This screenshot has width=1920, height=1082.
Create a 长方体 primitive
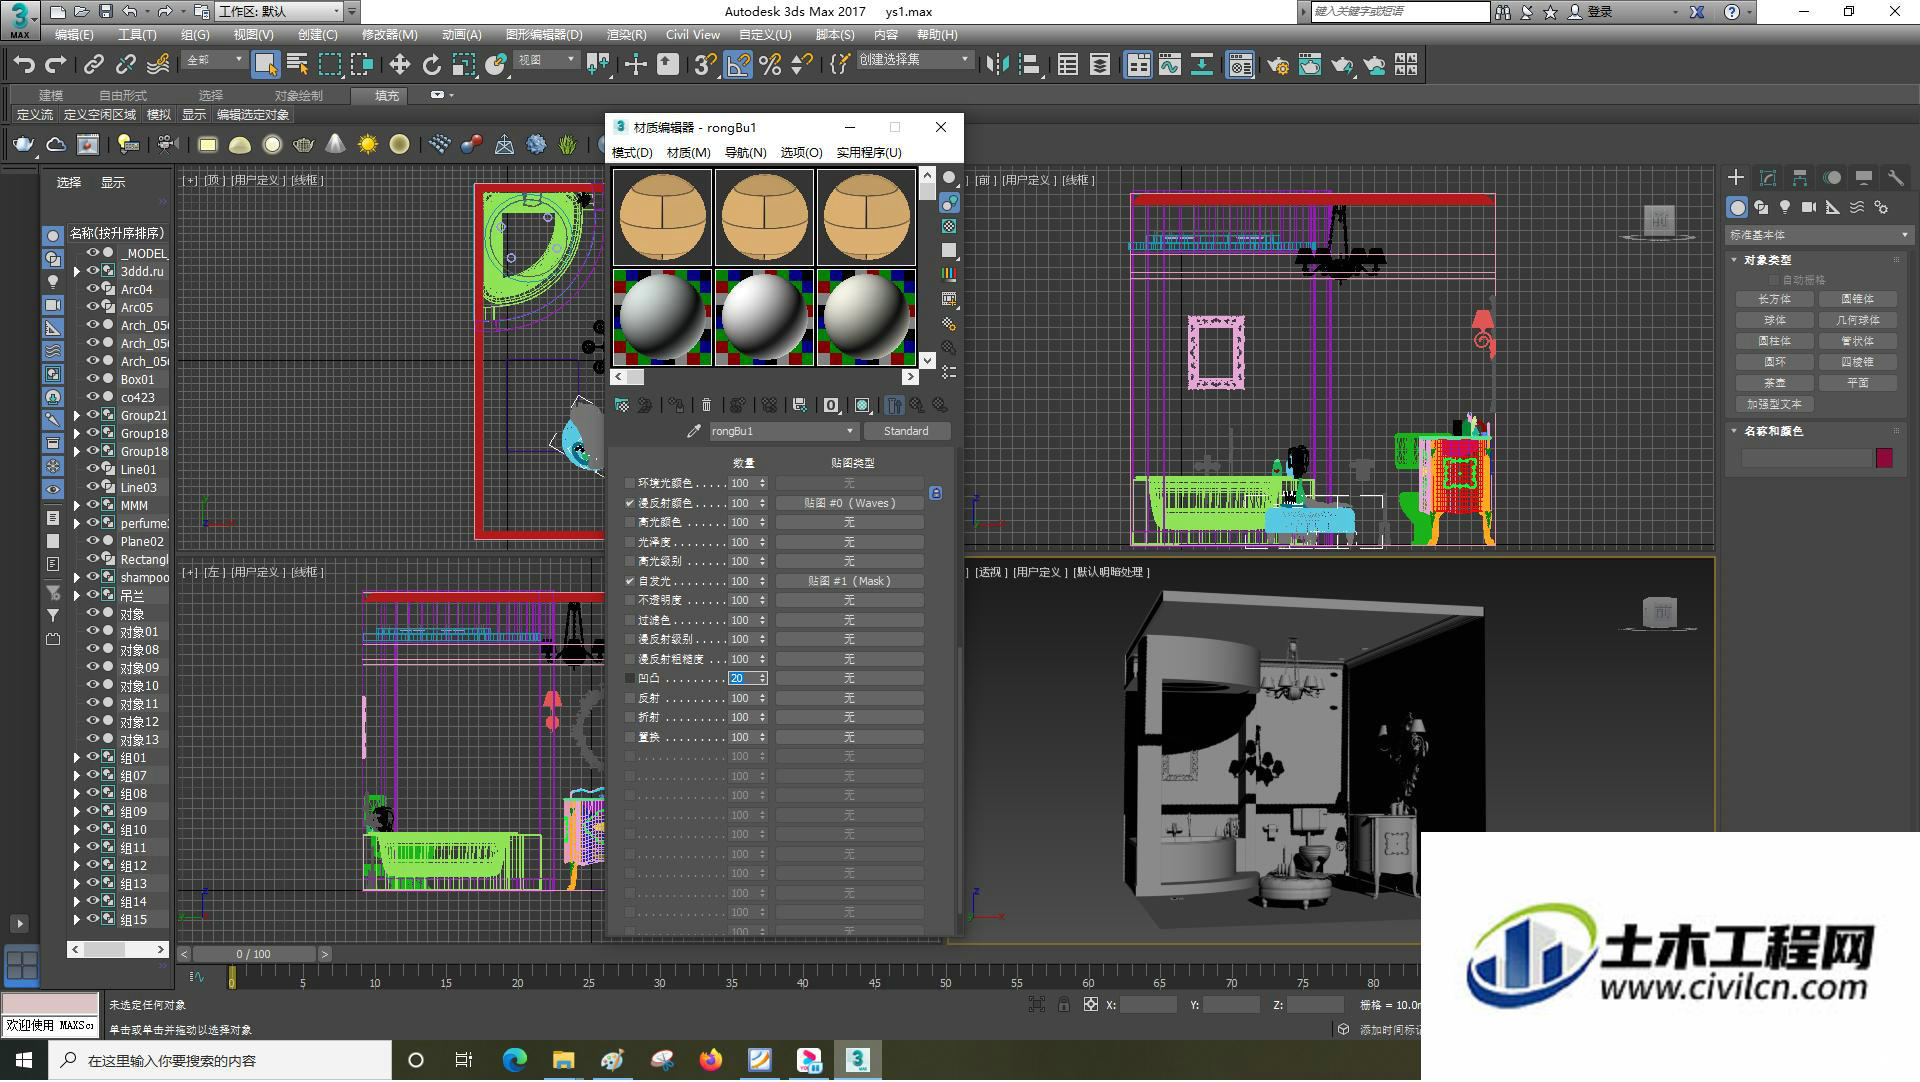[1774, 299]
